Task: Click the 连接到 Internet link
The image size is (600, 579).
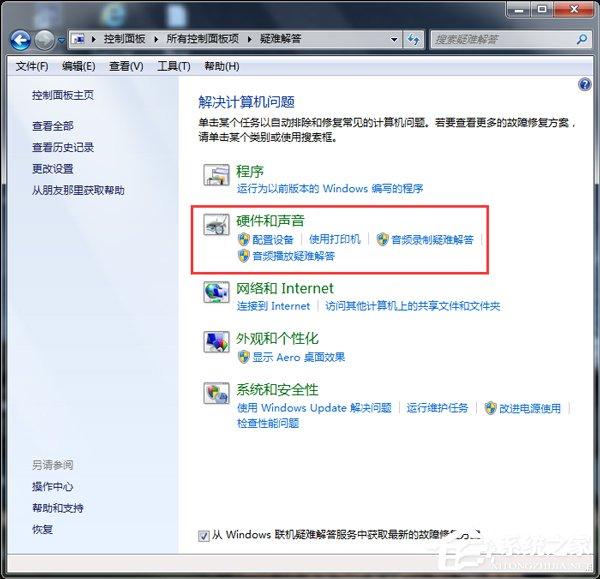Action: click(273, 306)
